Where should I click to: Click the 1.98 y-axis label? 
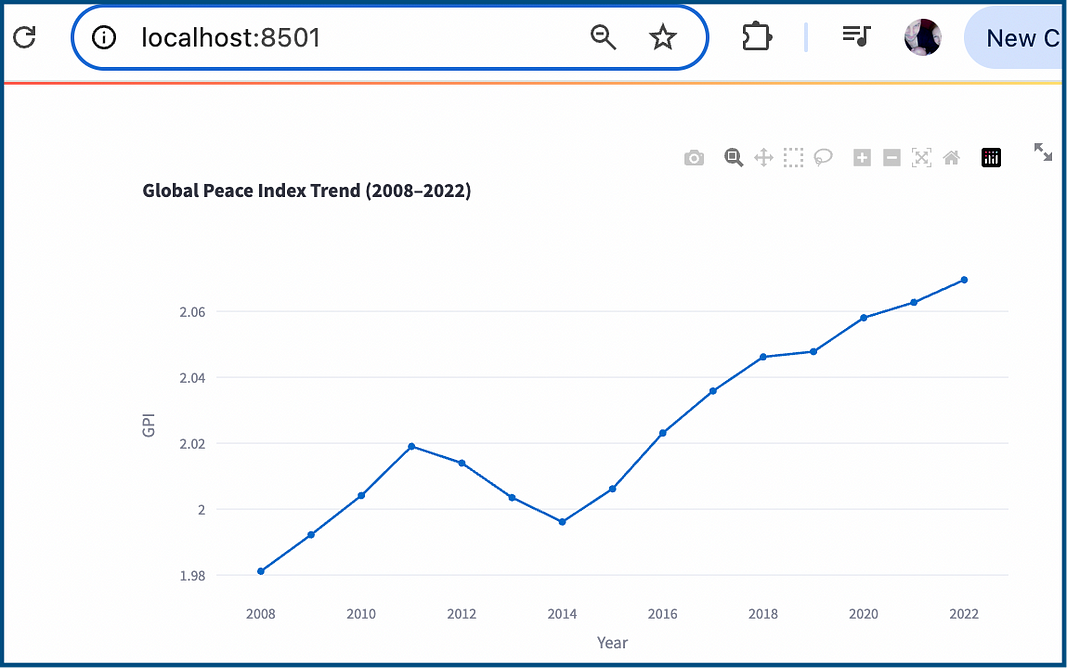(x=192, y=576)
